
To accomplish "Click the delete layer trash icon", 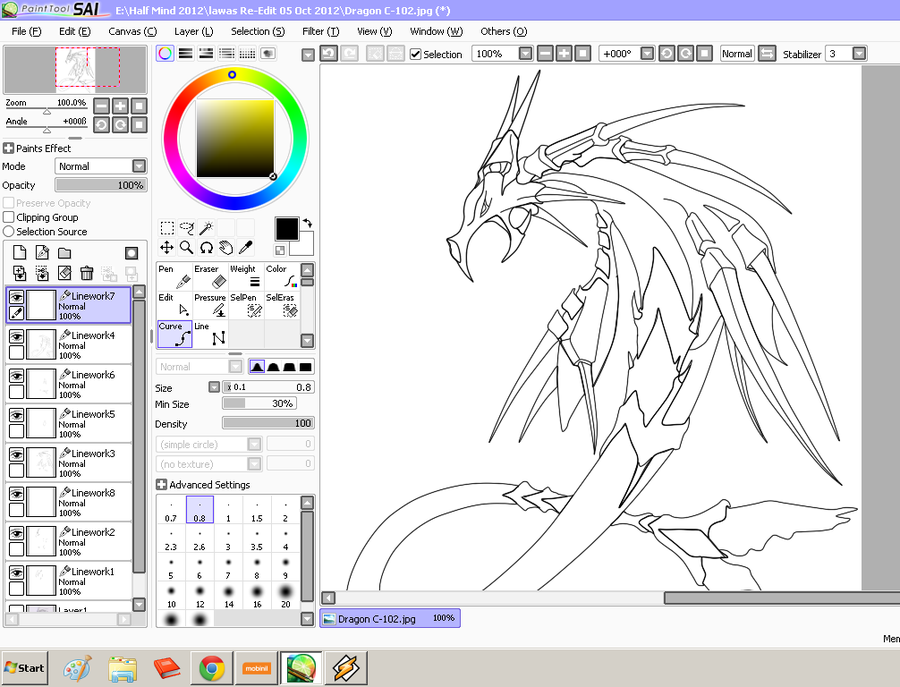I will 87,273.
